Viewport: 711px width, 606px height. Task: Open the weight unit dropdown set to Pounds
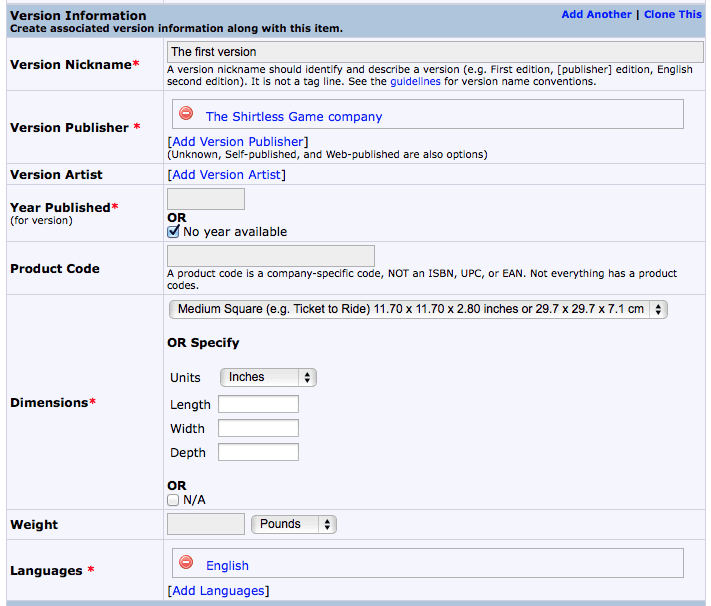(x=293, y=524)
